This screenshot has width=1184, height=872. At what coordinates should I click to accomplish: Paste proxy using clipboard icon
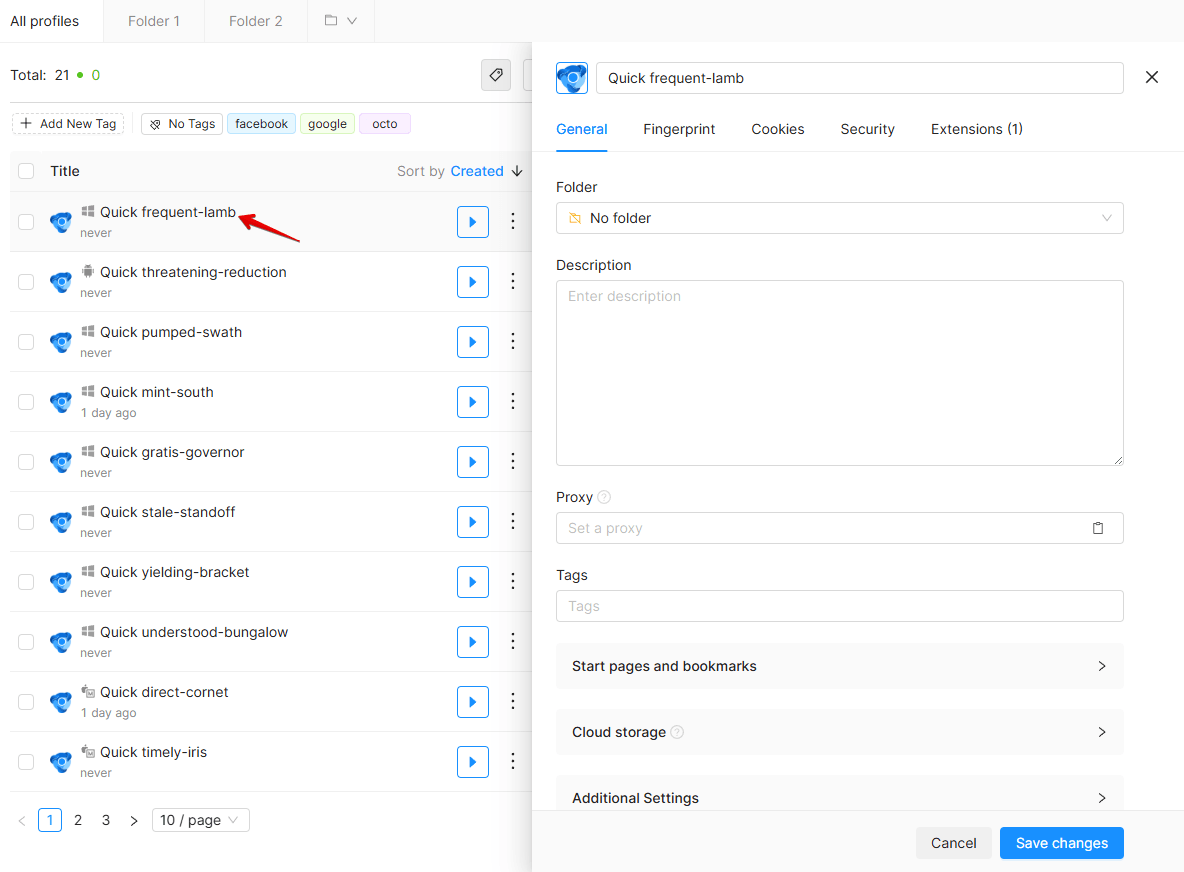click(1098, 528)
